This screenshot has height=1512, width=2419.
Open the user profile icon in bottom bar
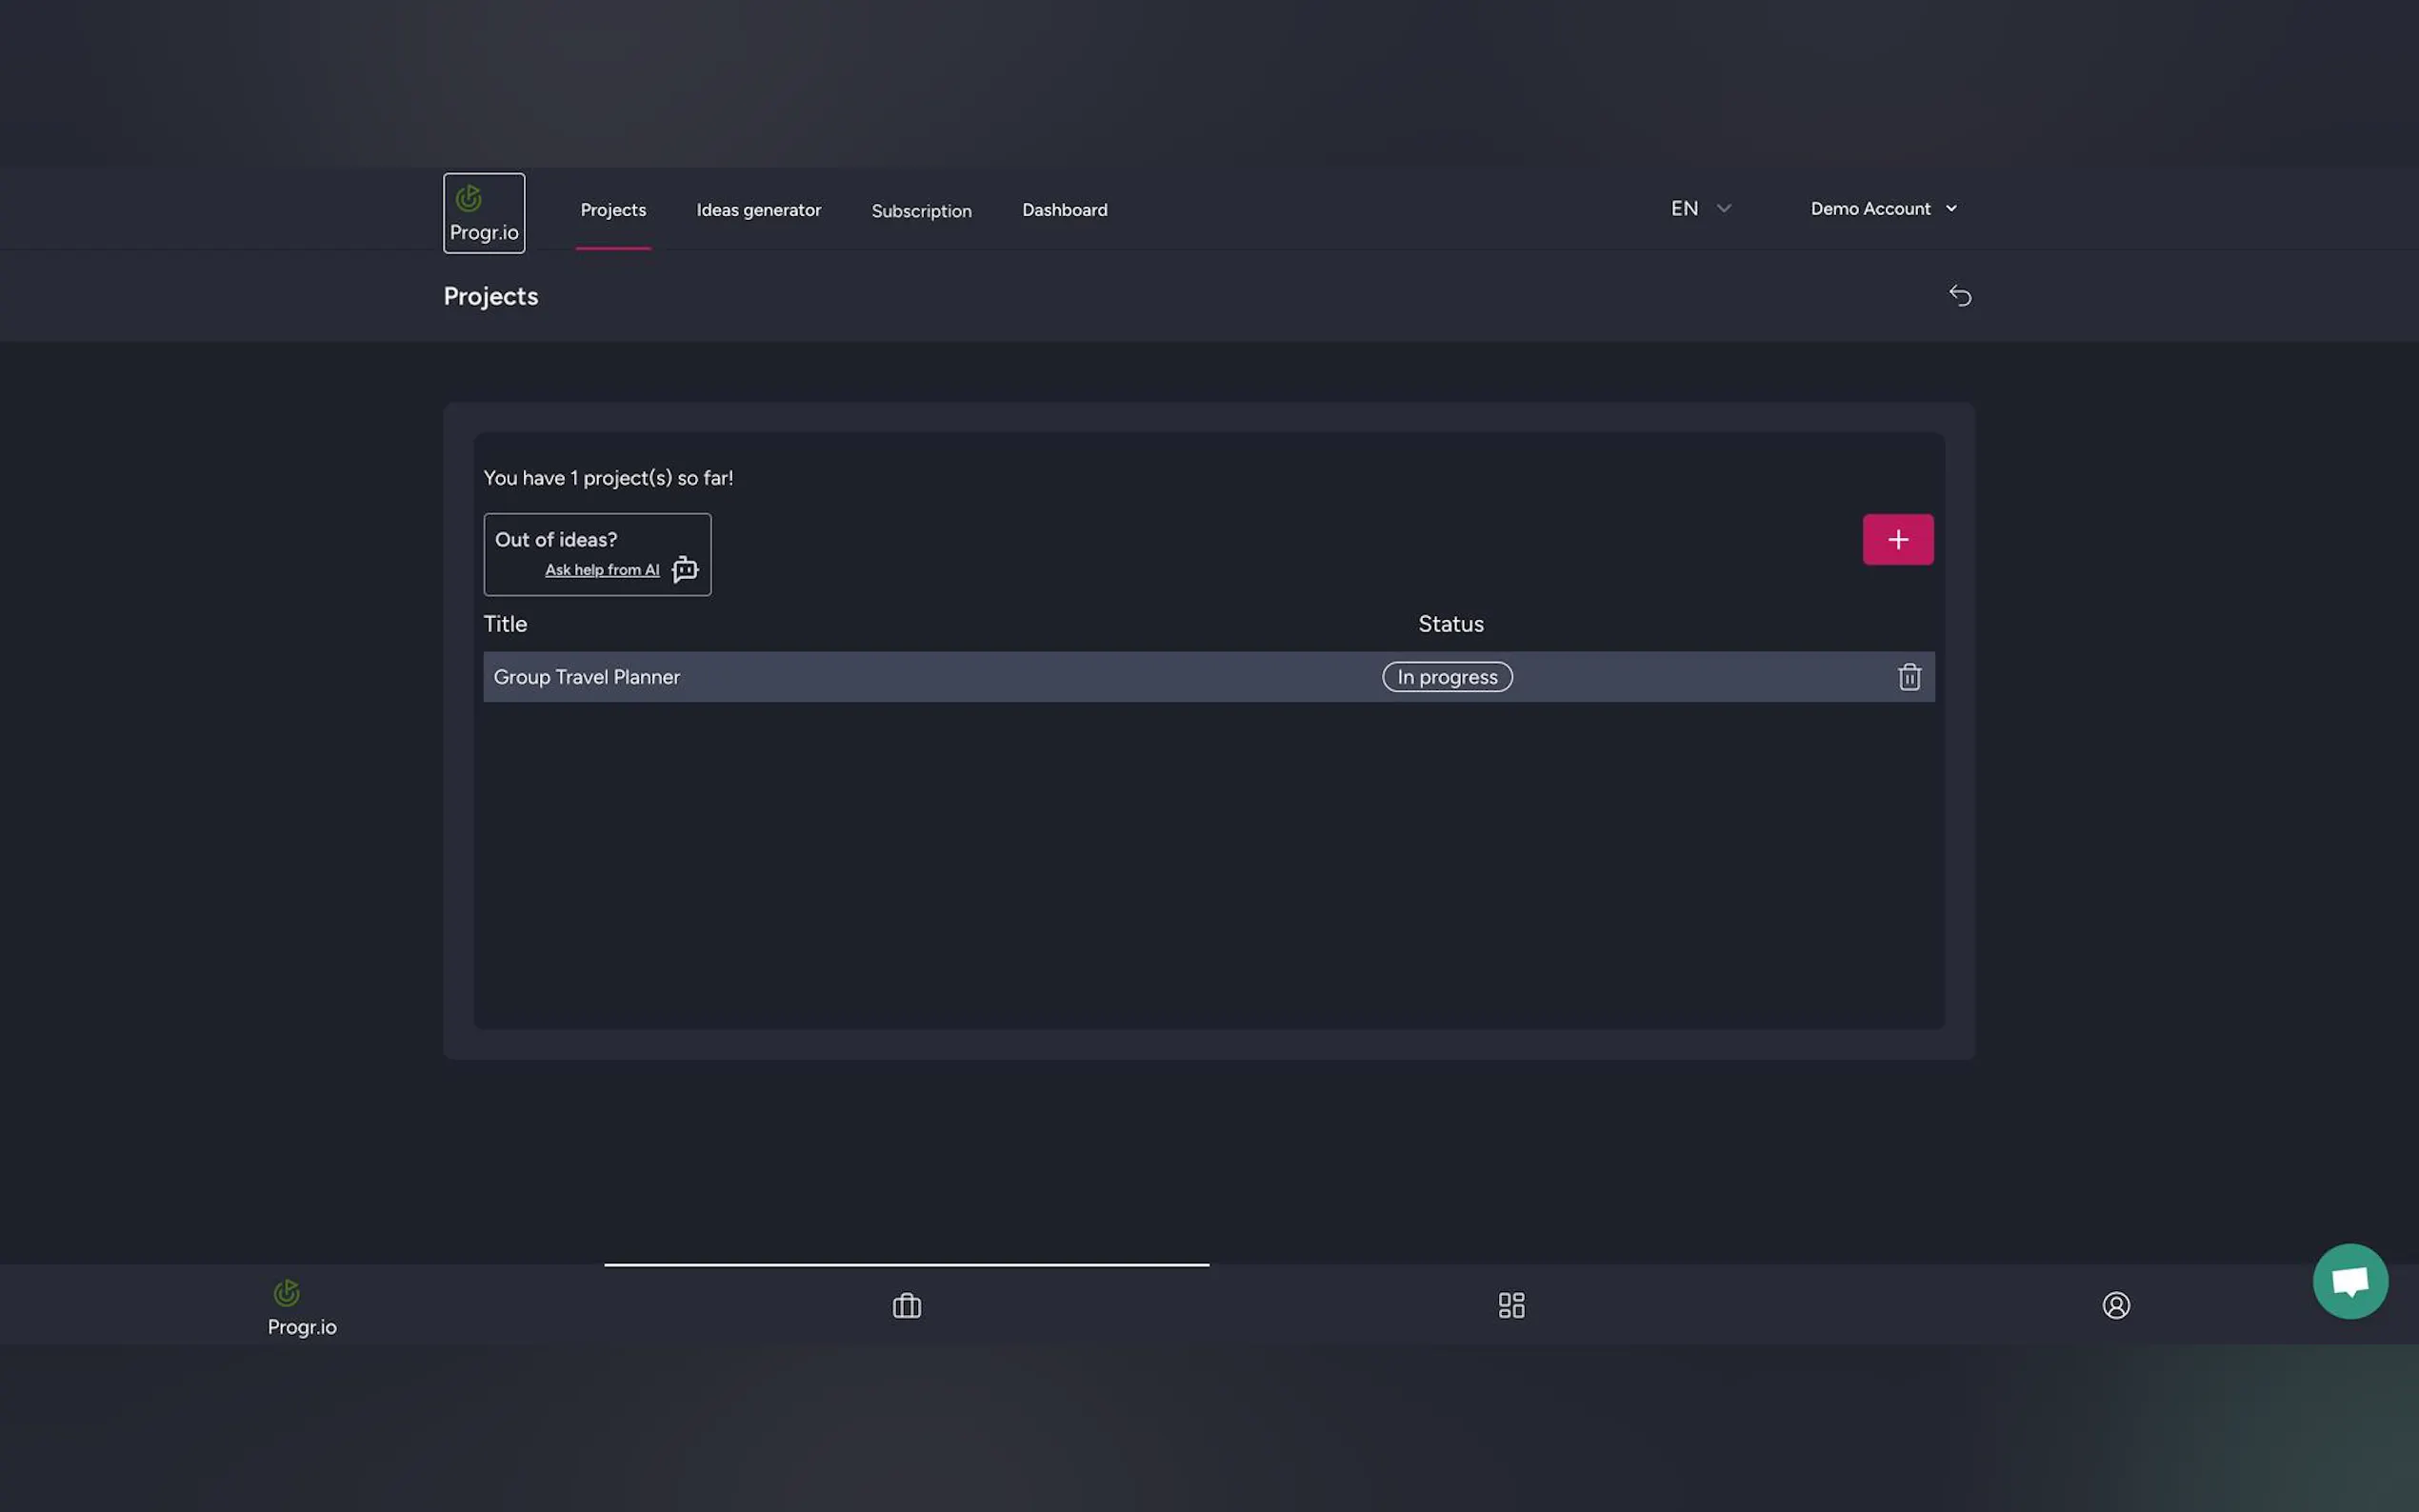tap(2115, 1305)
